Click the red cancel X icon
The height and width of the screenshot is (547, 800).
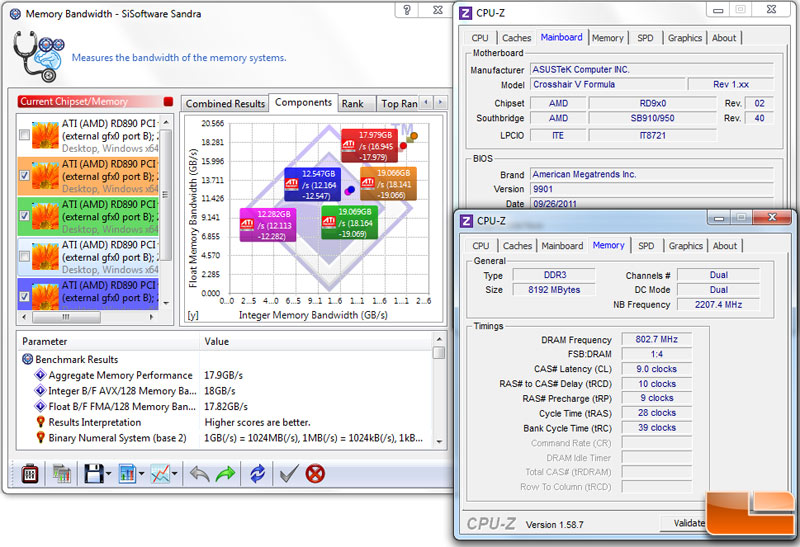[x=315, y=474]
